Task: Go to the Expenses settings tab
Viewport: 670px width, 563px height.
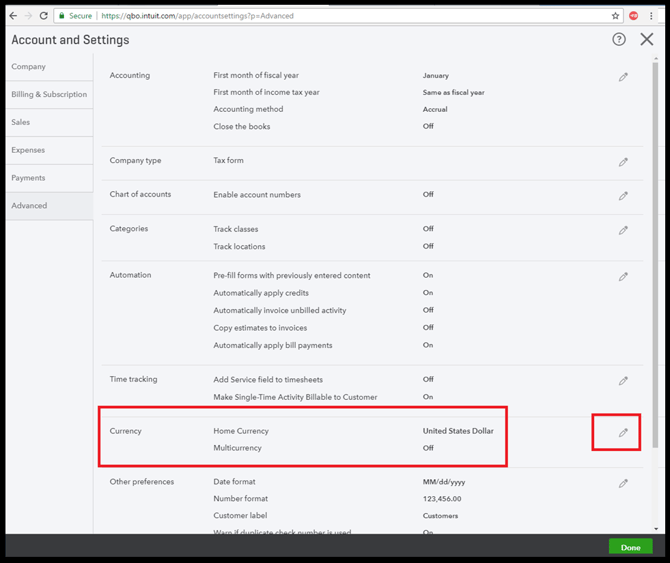Action: pos(28,150)
